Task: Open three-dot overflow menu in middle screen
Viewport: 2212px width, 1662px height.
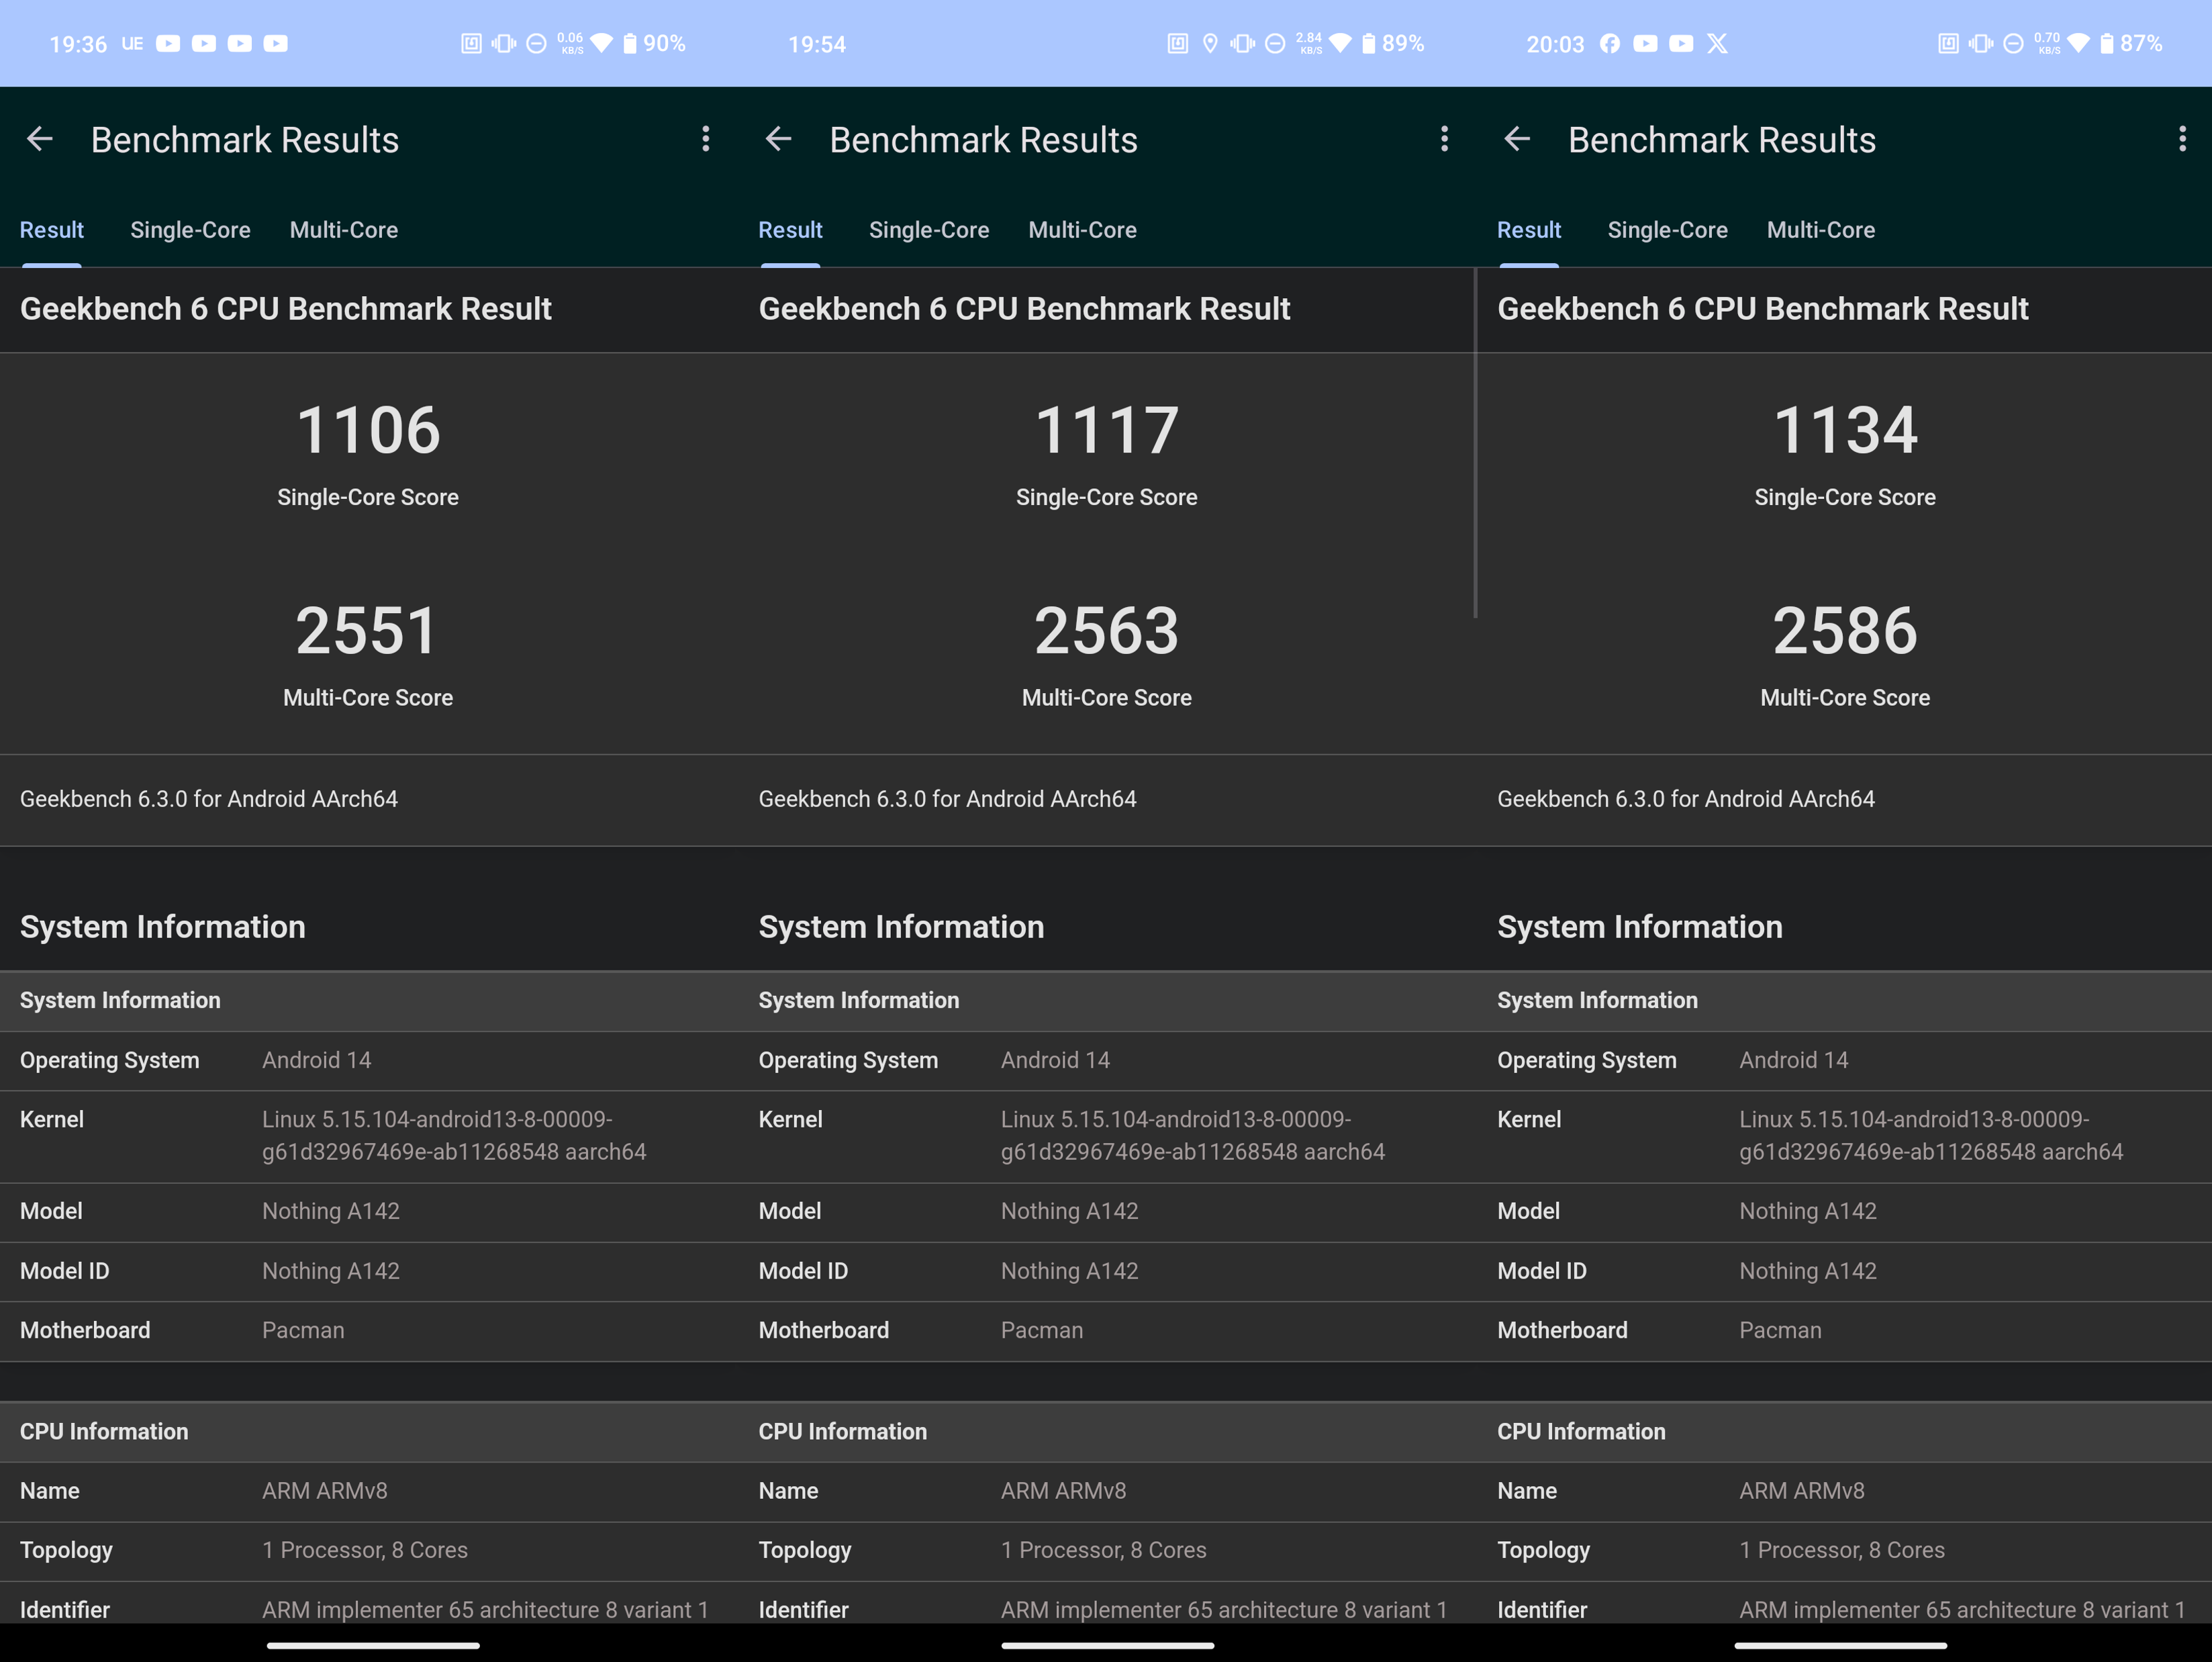Action: (x=1444, y=139)
